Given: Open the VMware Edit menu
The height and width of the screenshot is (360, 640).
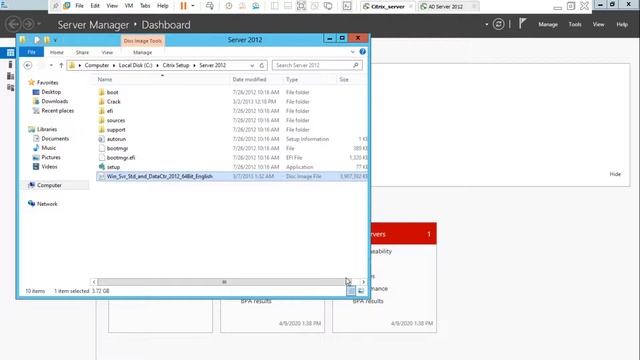Looking at the screenshot, I should pos(95,6).
